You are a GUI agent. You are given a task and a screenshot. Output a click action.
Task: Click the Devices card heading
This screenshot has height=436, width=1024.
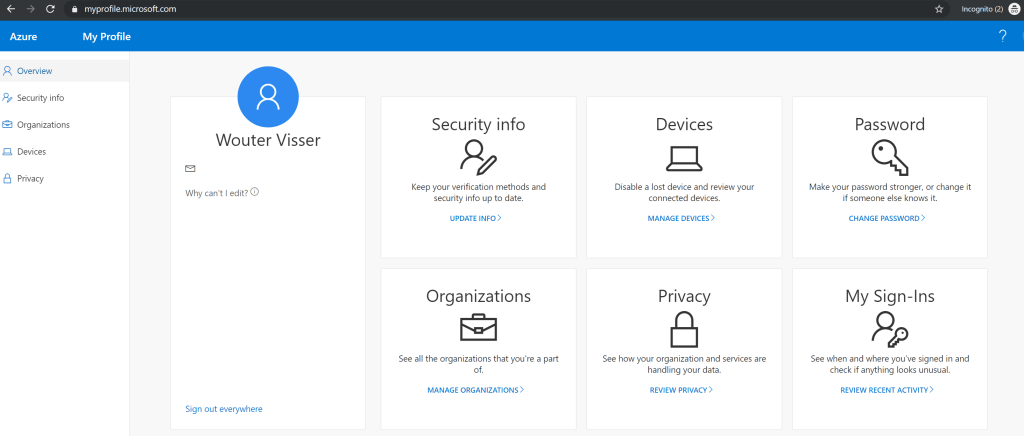[684, 124]
